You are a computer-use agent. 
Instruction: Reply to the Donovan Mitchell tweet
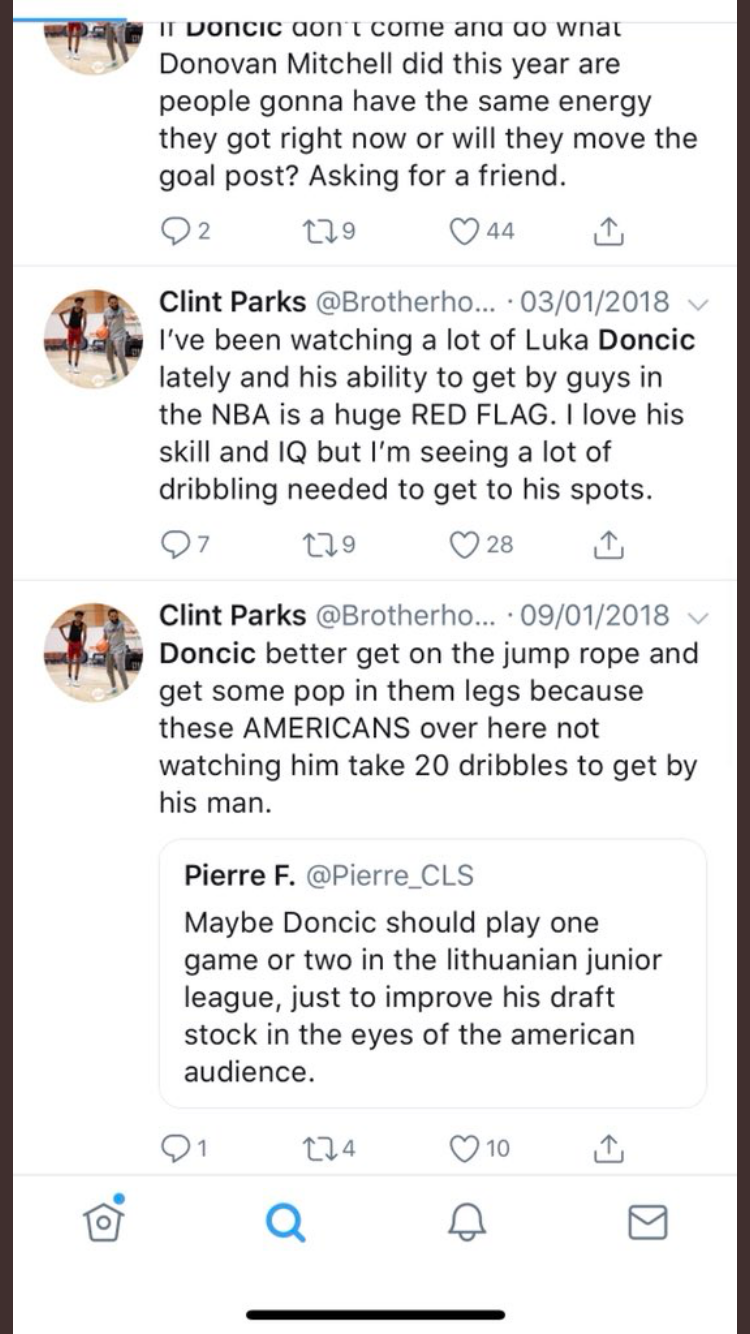[x=174, y=232]
